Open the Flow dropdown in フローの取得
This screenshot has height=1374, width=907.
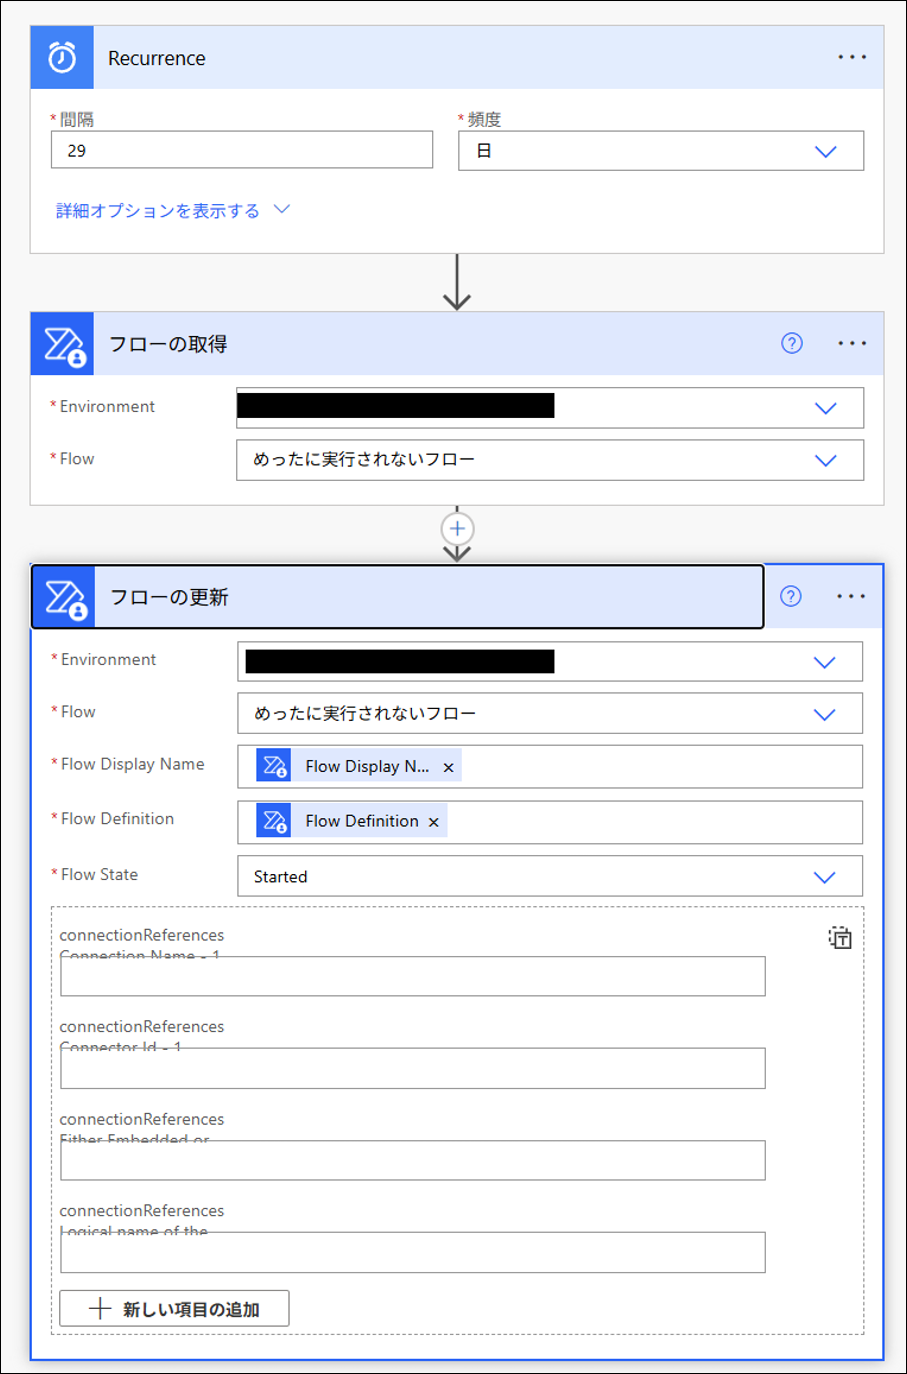tap(826, 460)
